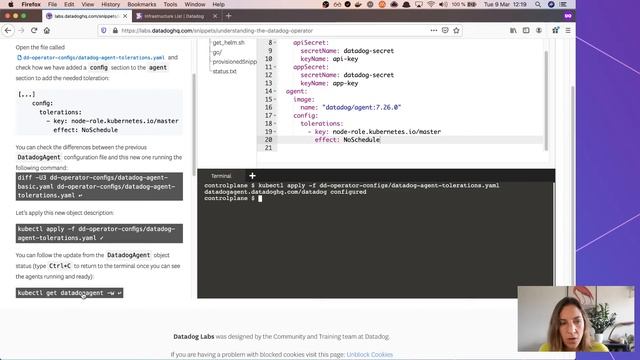Add a new terminal tab
This screenshot has width=640, height=360.
point(252,176)
